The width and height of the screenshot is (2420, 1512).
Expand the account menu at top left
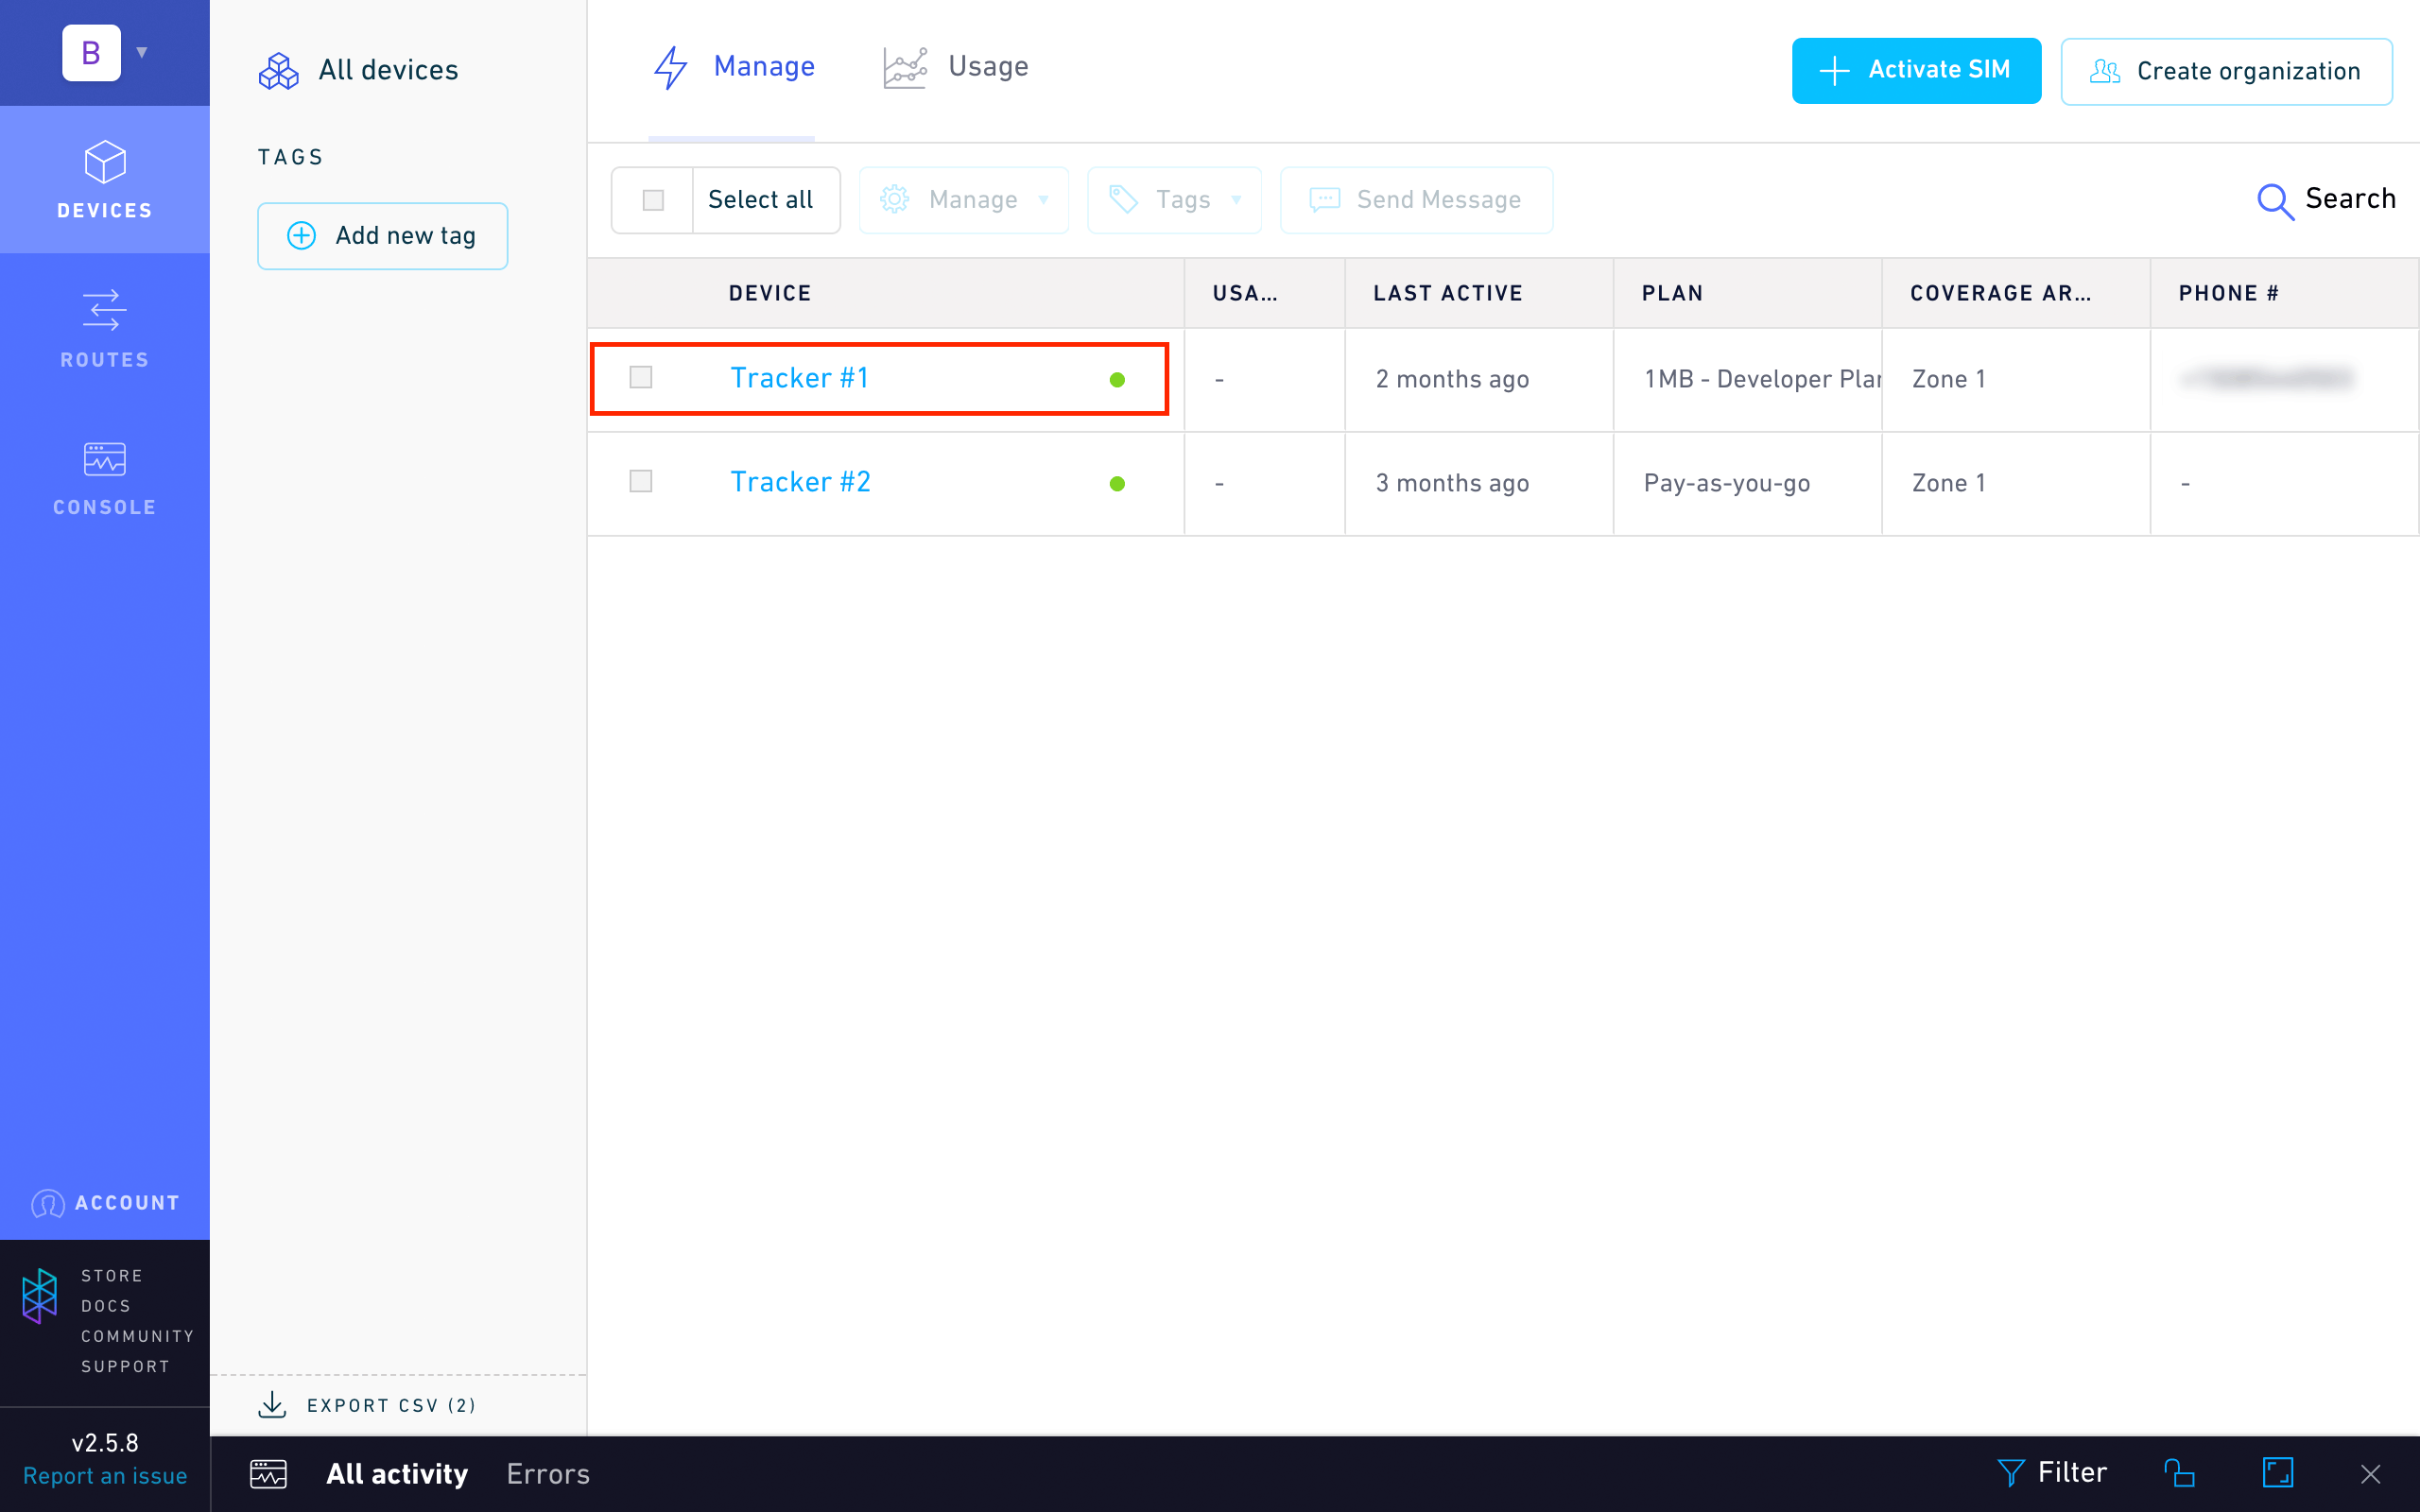(x=141, y=47)
